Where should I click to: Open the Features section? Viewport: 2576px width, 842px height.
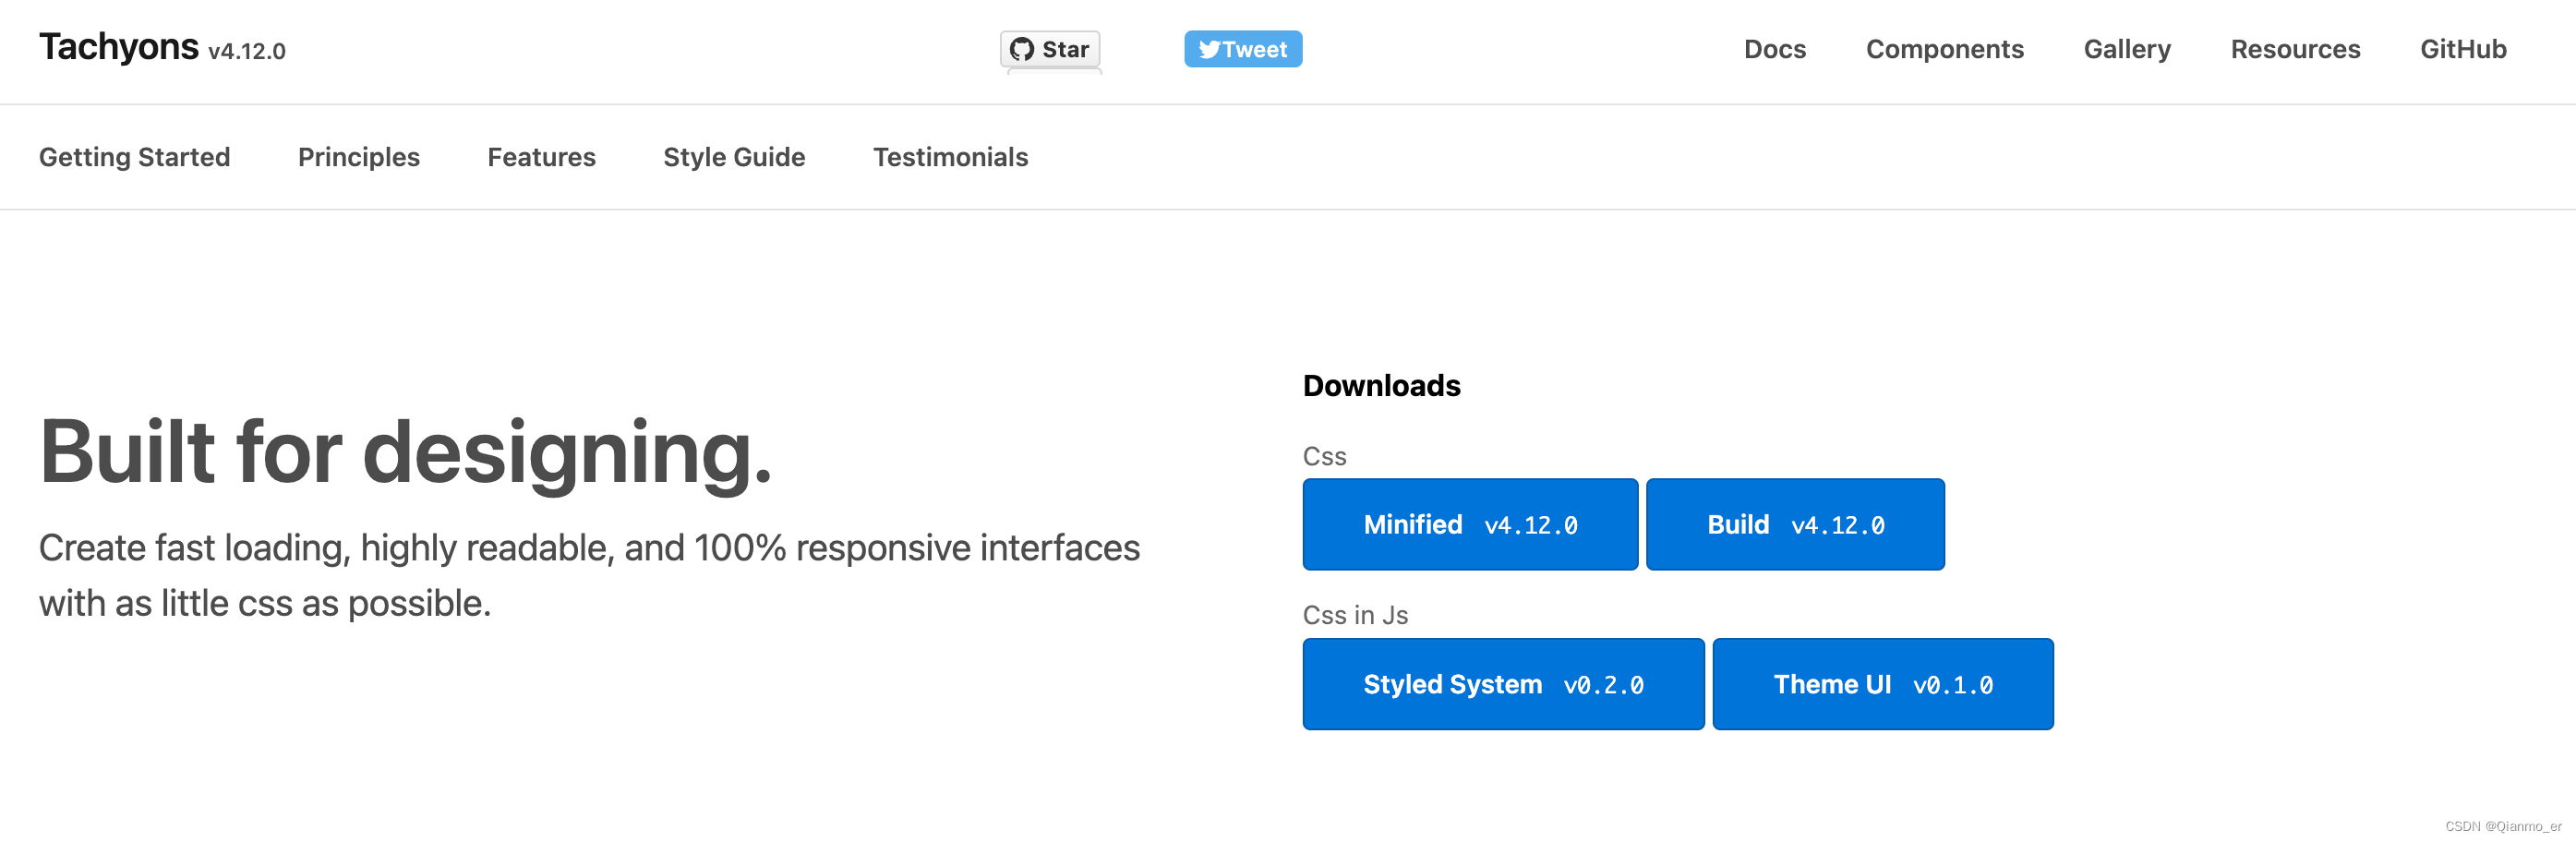click(x=541, y=157)
